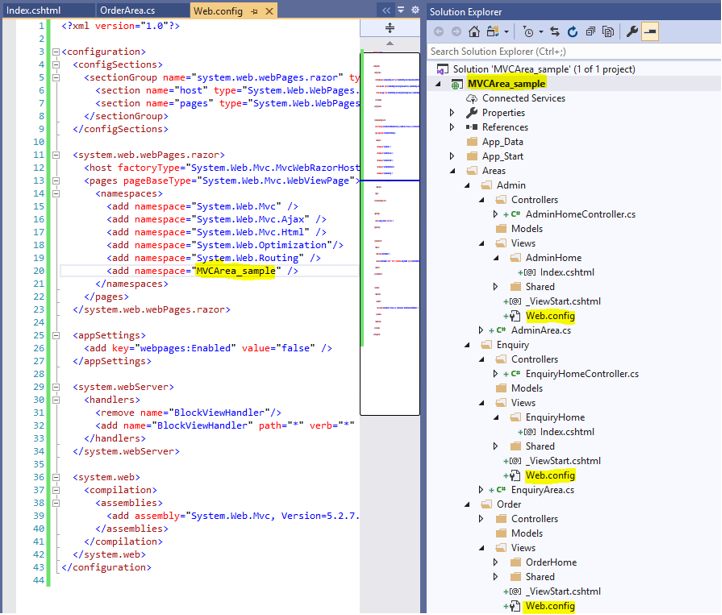Select Web.config under Enquiry Views
This screenshot has height=615, width=722.
tap(550, 475)
